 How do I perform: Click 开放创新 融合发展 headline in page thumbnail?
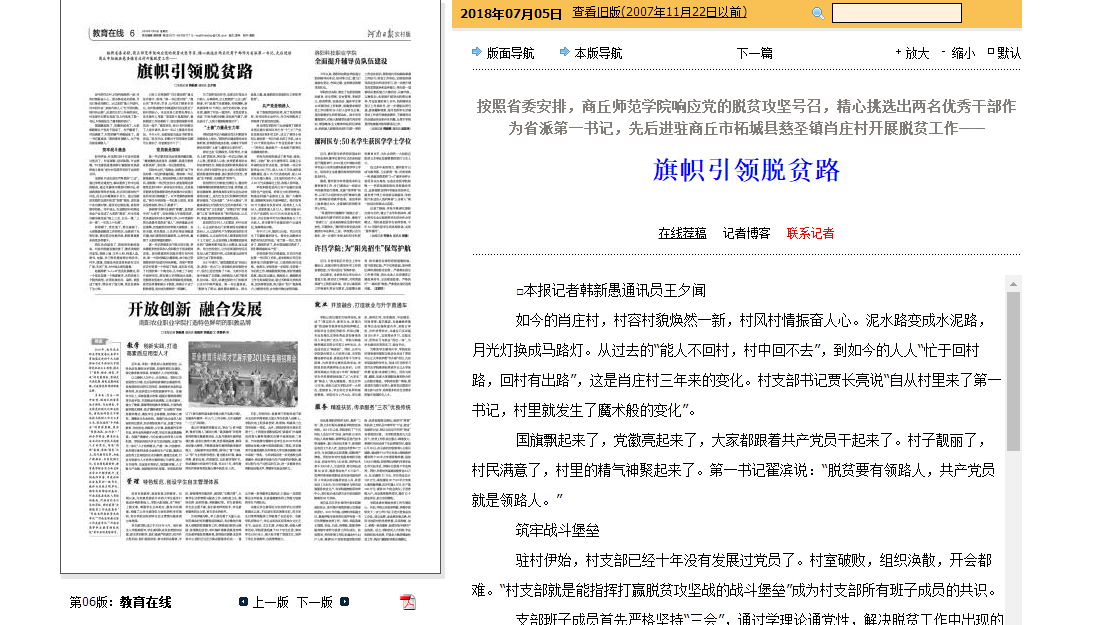pyautogui.click(x=195, y=309)
